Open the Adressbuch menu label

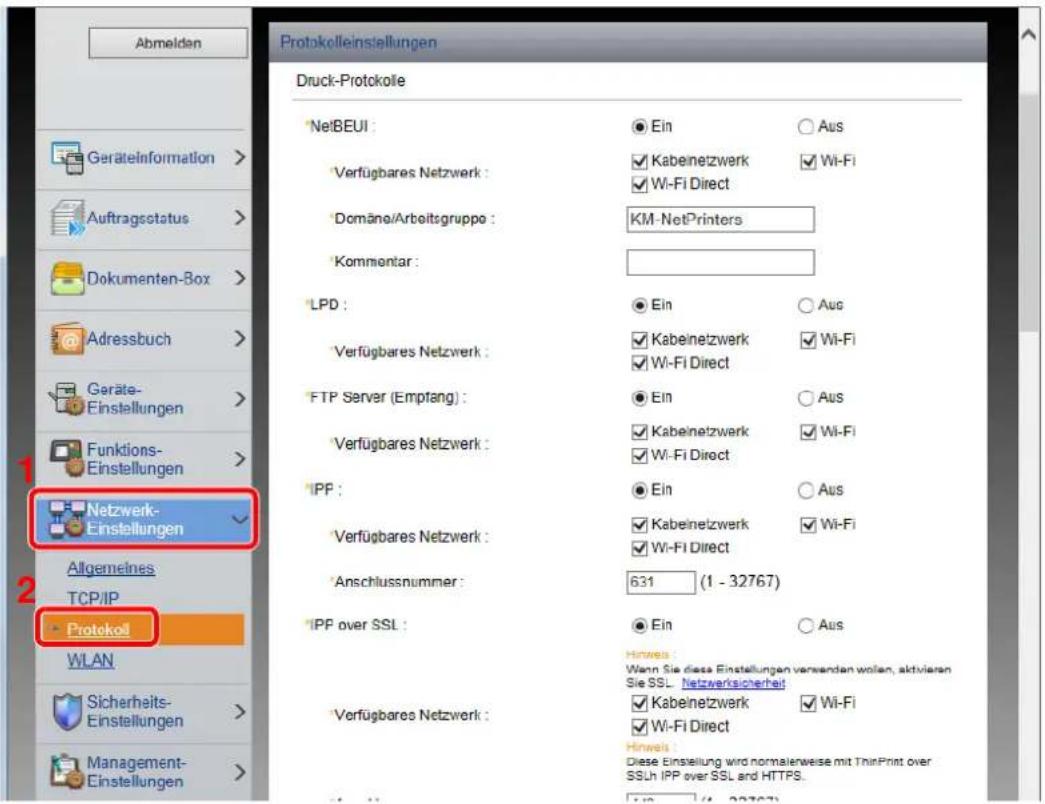[129, 339]
